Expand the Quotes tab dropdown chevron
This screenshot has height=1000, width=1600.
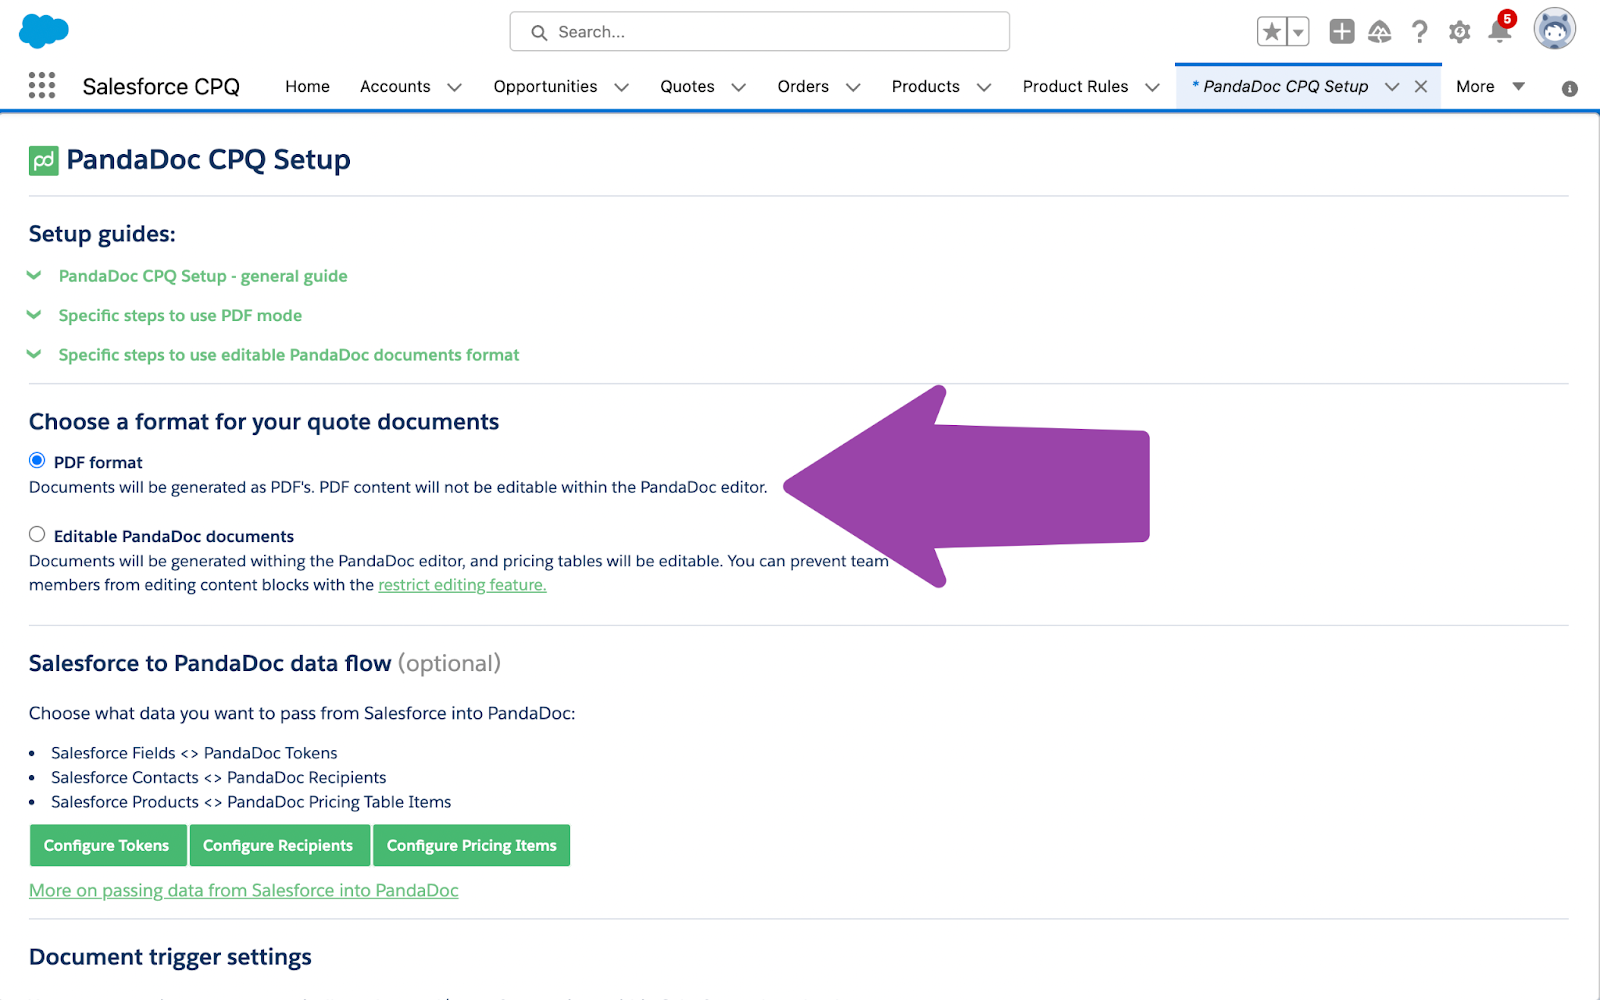pyautogui.click(x=739, y=87)
